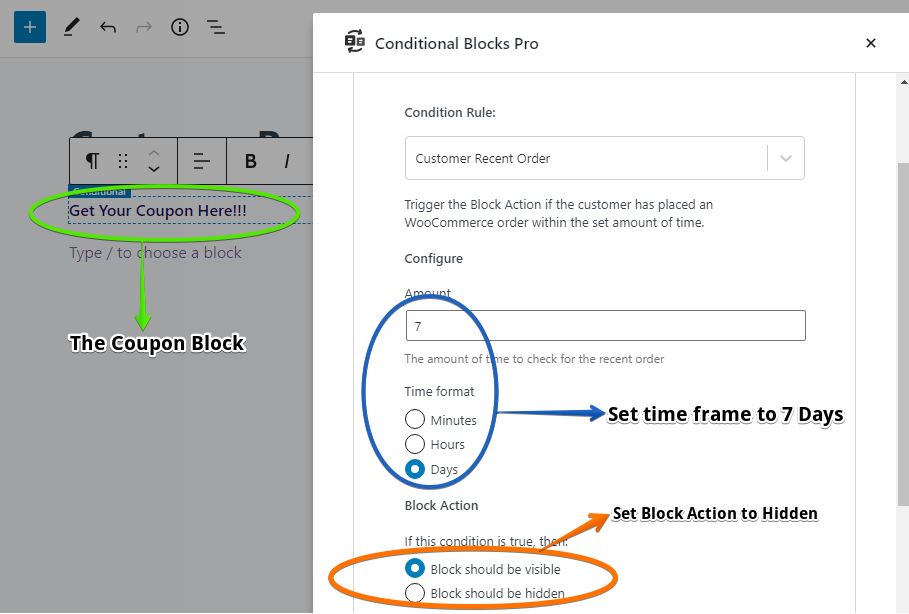
Task: Undo the last change
Action: coord(108,27)
